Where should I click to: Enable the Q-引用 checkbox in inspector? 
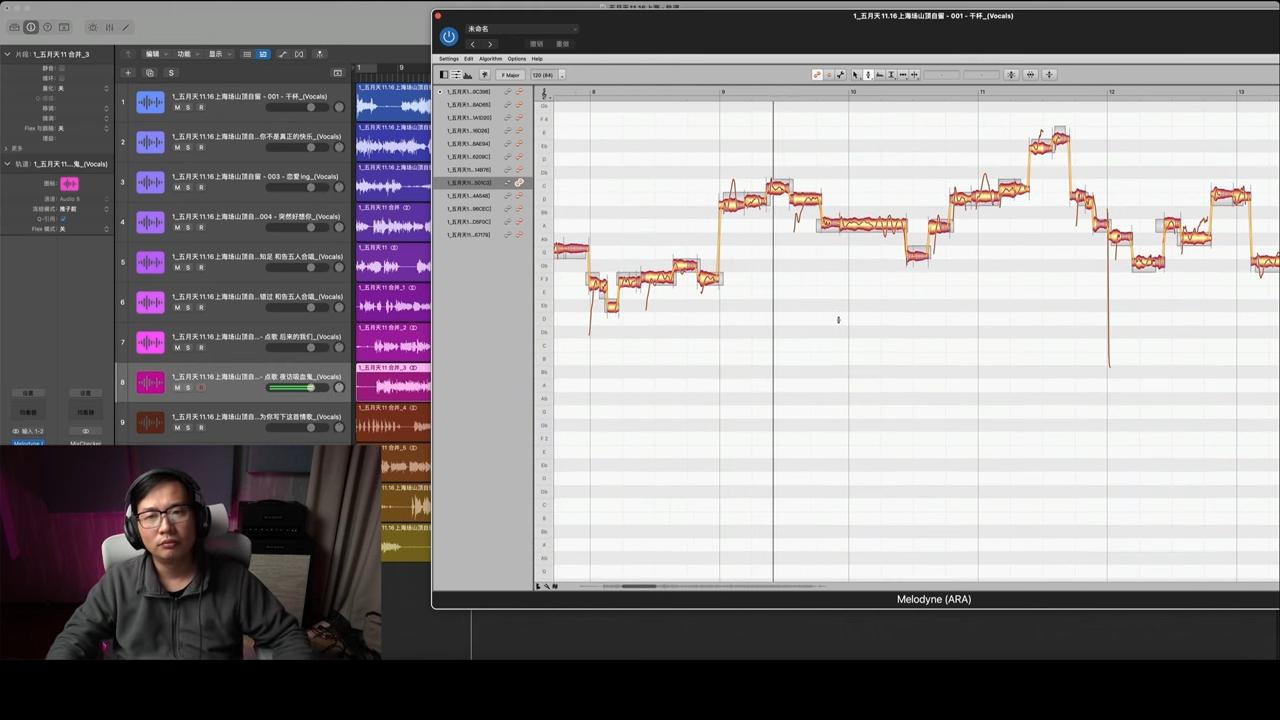62,219
